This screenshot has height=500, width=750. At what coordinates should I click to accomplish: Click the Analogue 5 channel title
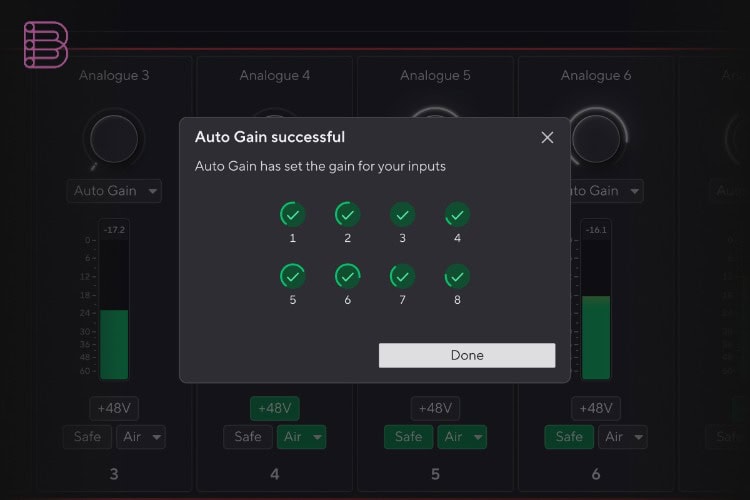point(435,76)
